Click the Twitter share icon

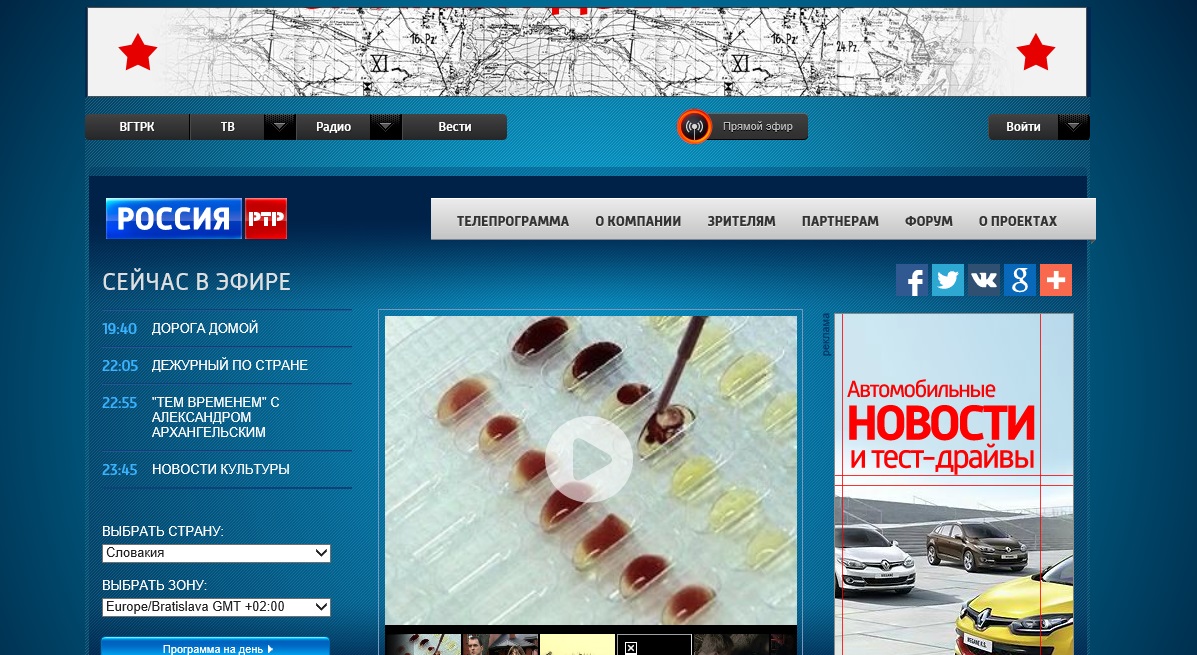point(947,280)
